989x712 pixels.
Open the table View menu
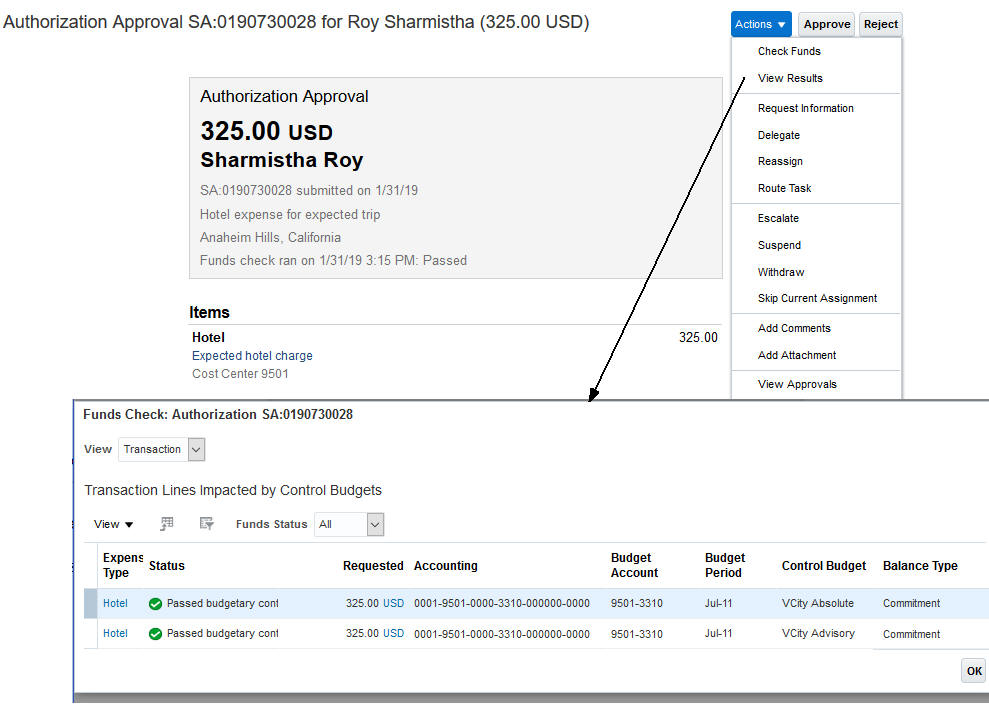pyautogui.click(x=113, y=524)
